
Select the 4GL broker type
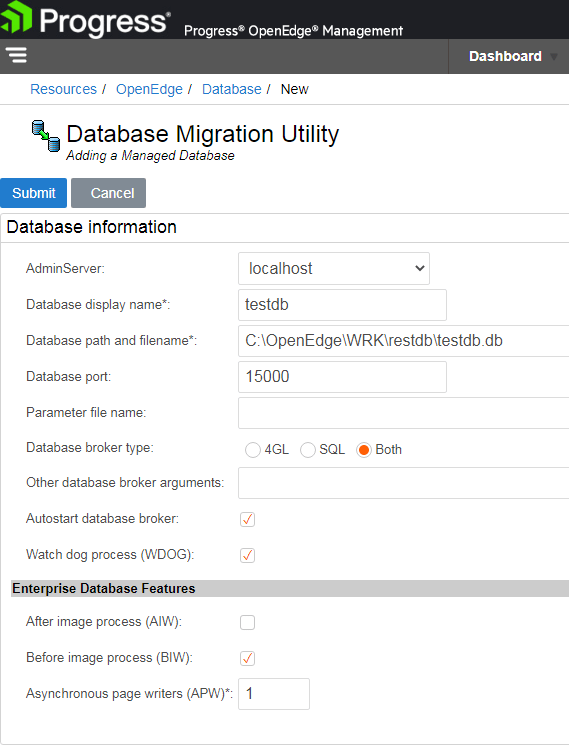pos(253,450)
